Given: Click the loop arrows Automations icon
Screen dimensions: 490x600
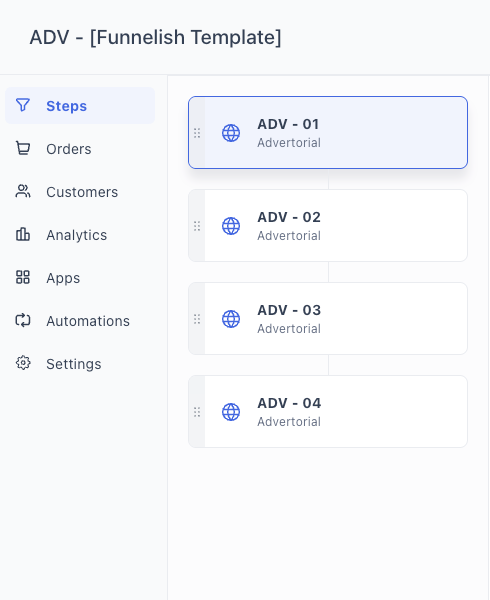Looking at the screenshot, I should [23, 320].
